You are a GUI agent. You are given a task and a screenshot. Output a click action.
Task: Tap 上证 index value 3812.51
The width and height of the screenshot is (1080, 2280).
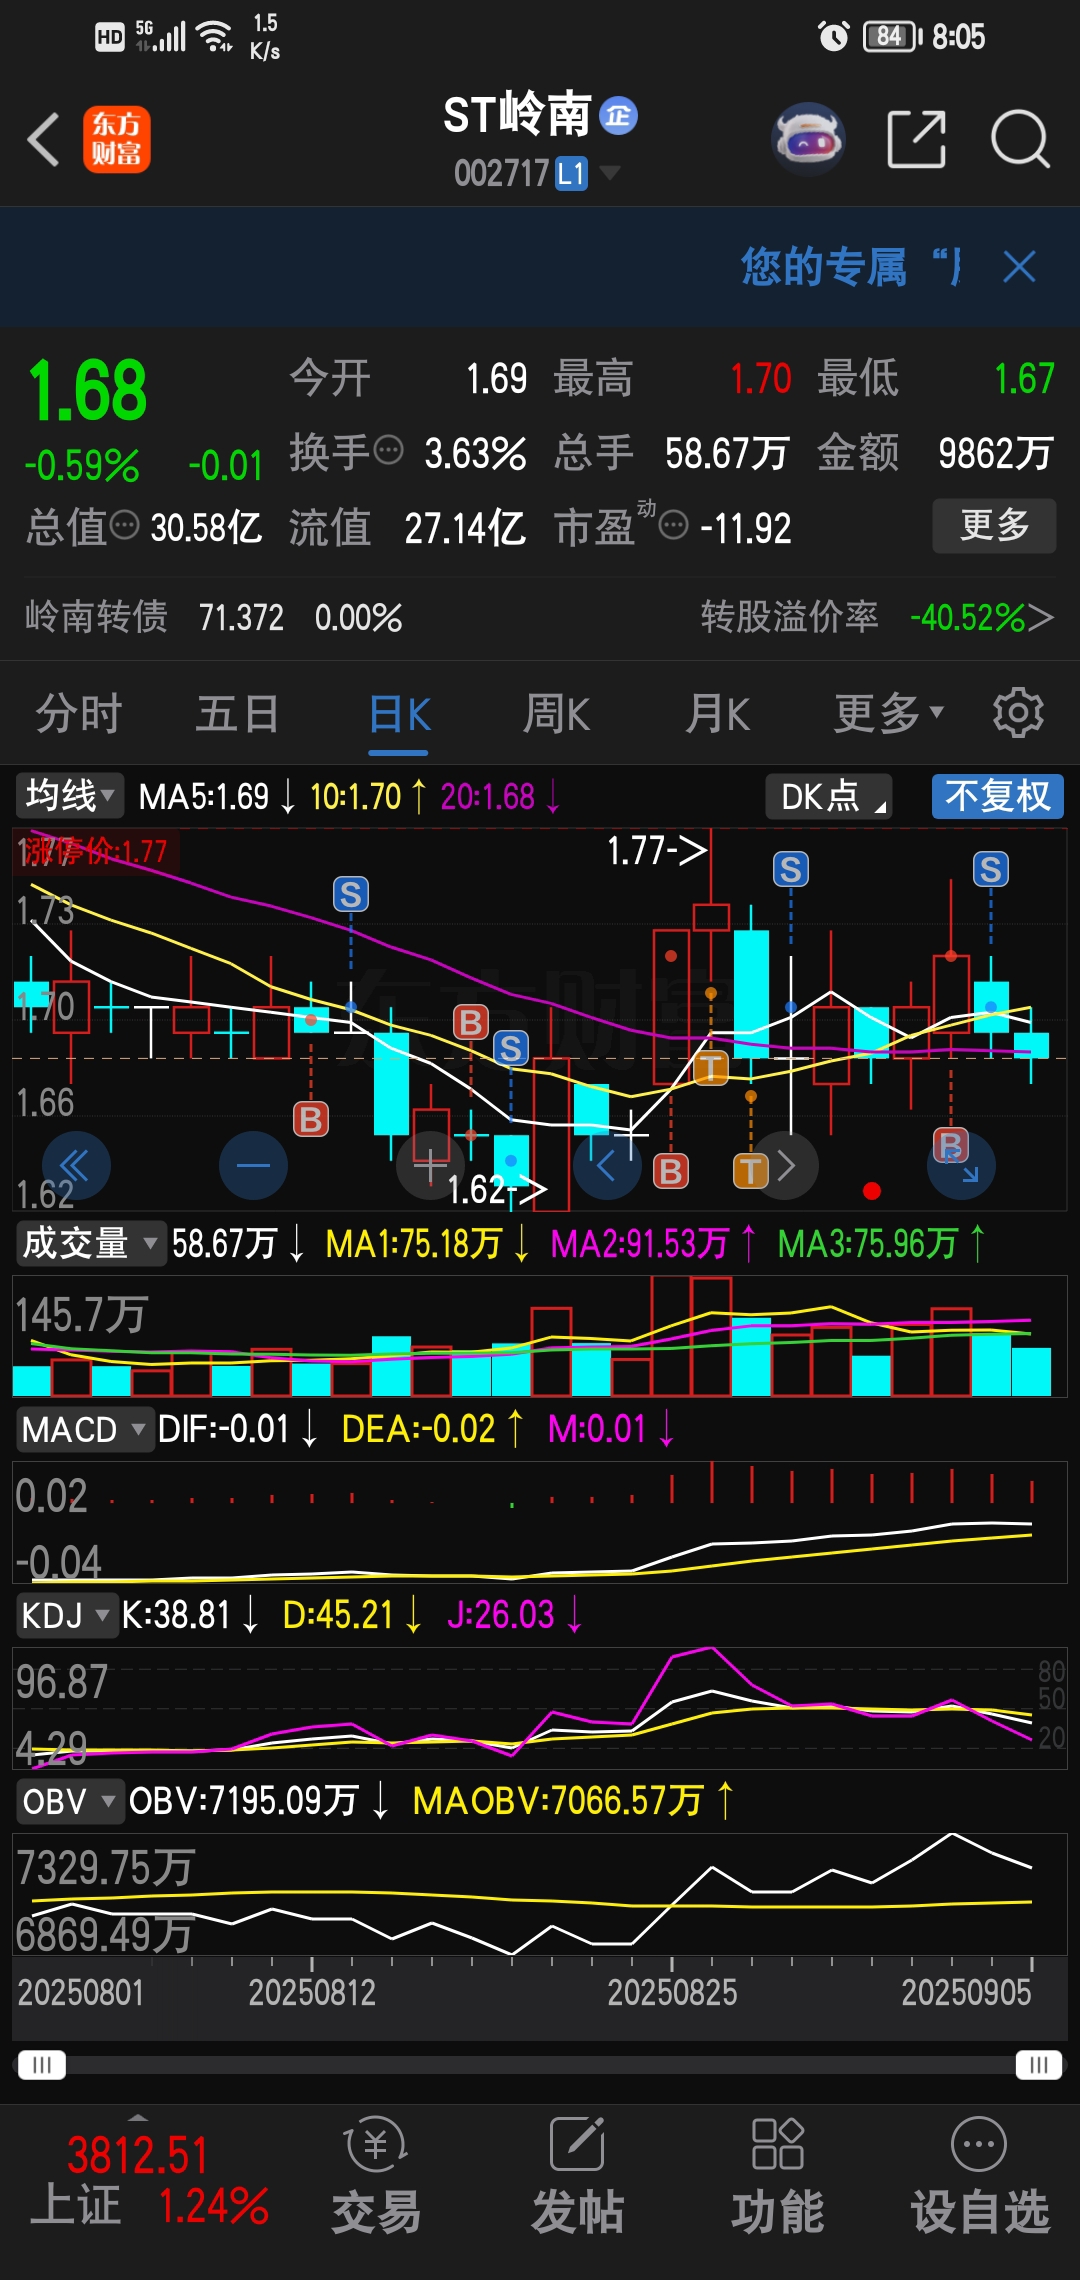pyautogui.click(x=137, y=2155)
